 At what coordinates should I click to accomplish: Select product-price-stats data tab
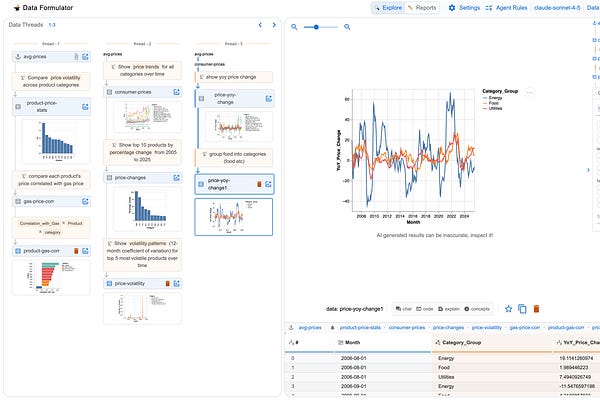(x=360, y=328)
